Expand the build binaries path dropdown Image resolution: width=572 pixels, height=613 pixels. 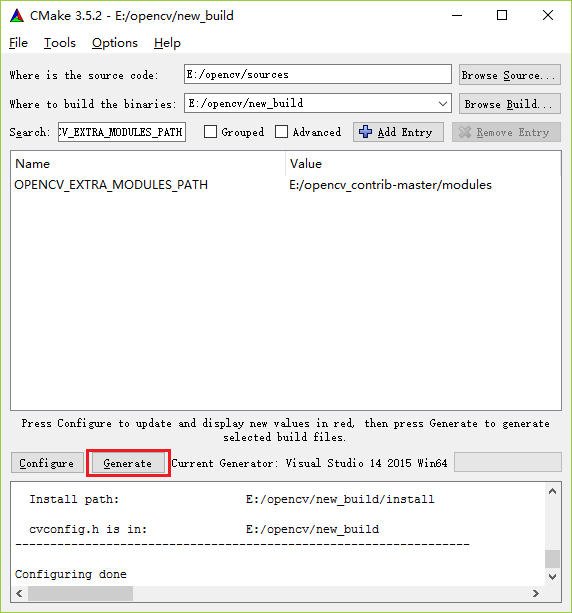pos(443,104)
